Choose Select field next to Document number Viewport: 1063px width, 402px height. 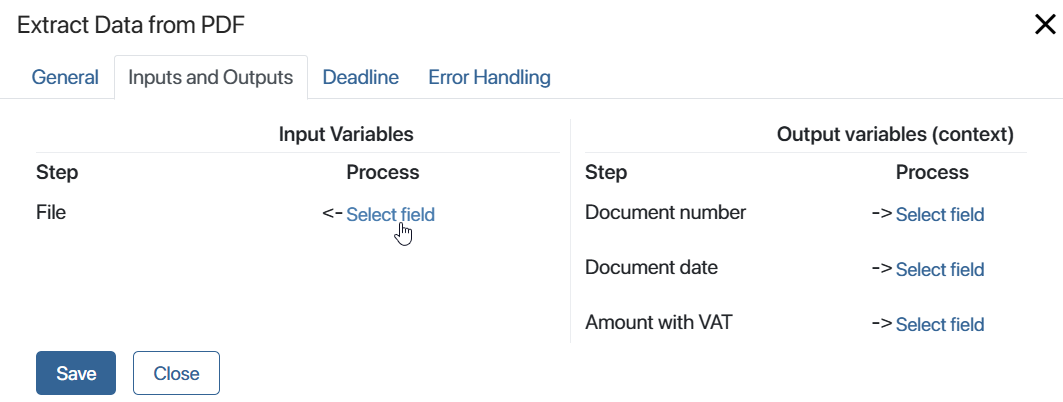(940, 215)
